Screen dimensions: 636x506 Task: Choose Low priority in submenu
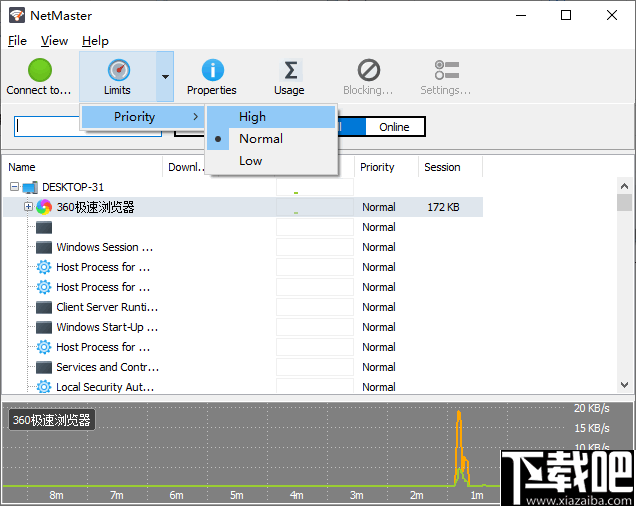tap(271, 161)
